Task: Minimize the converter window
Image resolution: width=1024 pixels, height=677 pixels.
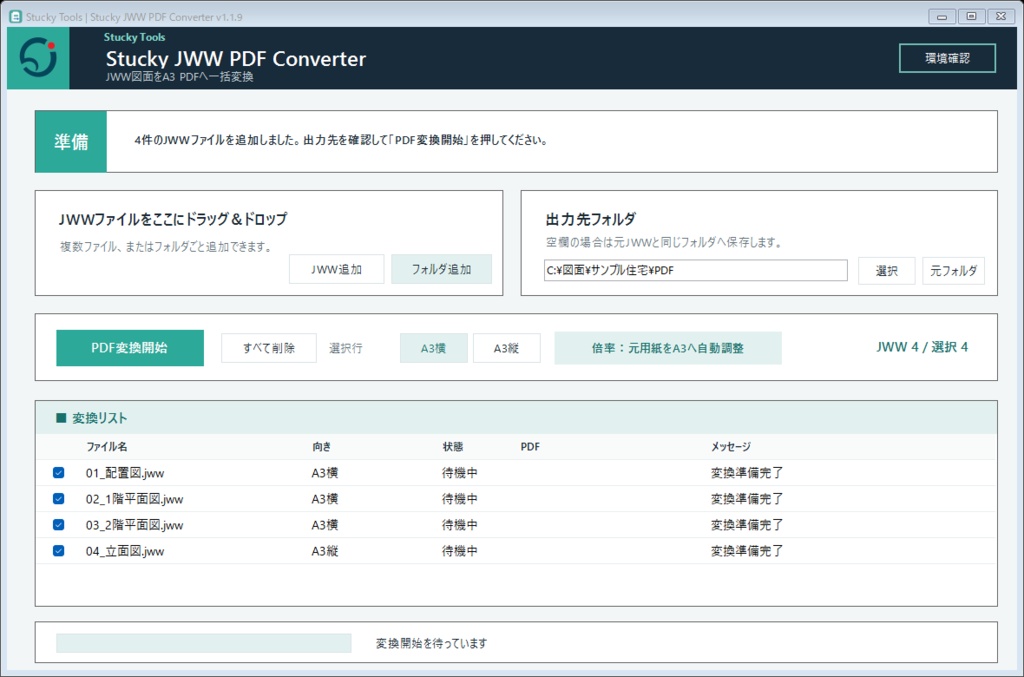Action: click(x=942, y=16)
